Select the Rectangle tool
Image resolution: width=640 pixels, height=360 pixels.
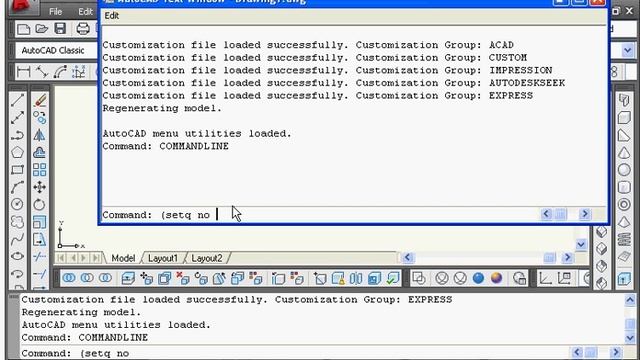pyautogui.click(x=17, y=169)
